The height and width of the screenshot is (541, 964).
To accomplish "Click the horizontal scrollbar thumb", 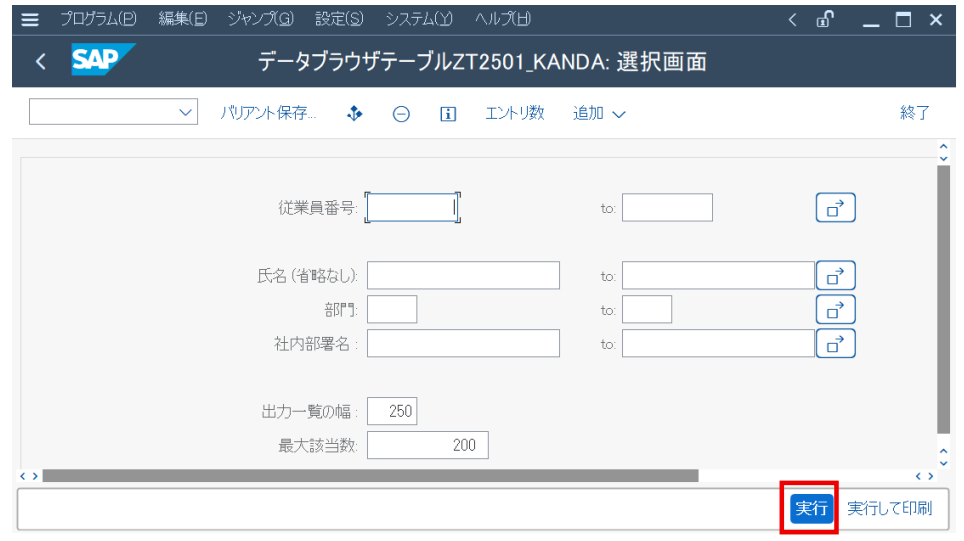I will pos(370,476).
